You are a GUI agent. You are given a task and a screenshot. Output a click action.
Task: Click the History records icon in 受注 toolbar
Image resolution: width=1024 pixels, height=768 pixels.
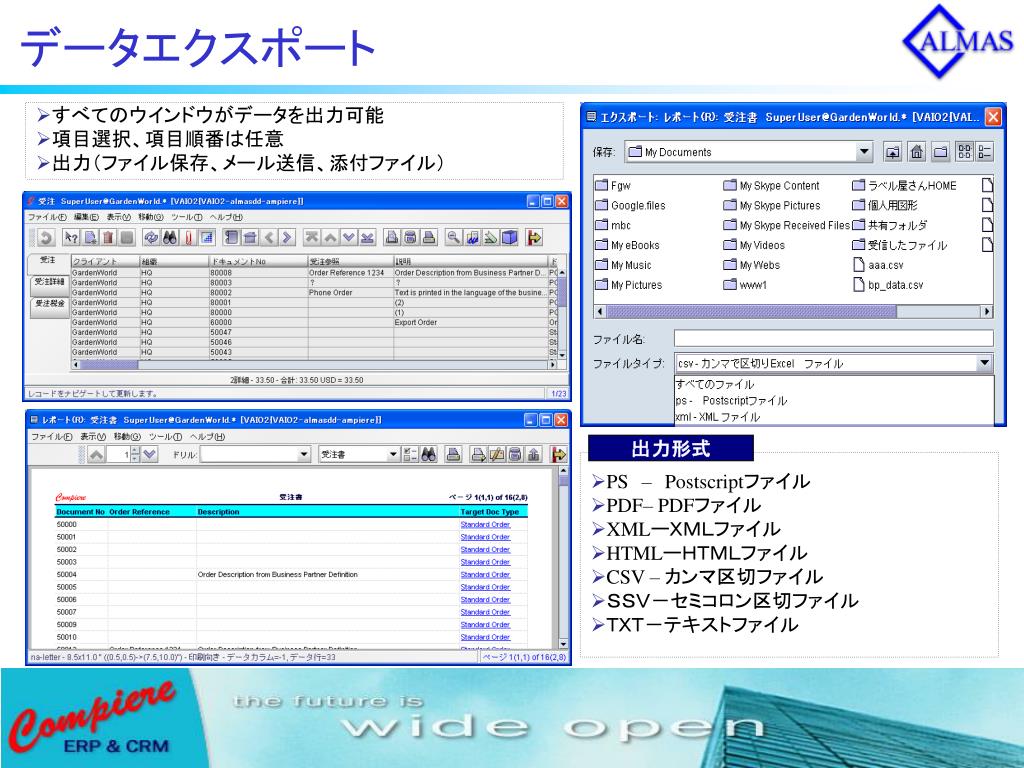click(x=231, y=238)
